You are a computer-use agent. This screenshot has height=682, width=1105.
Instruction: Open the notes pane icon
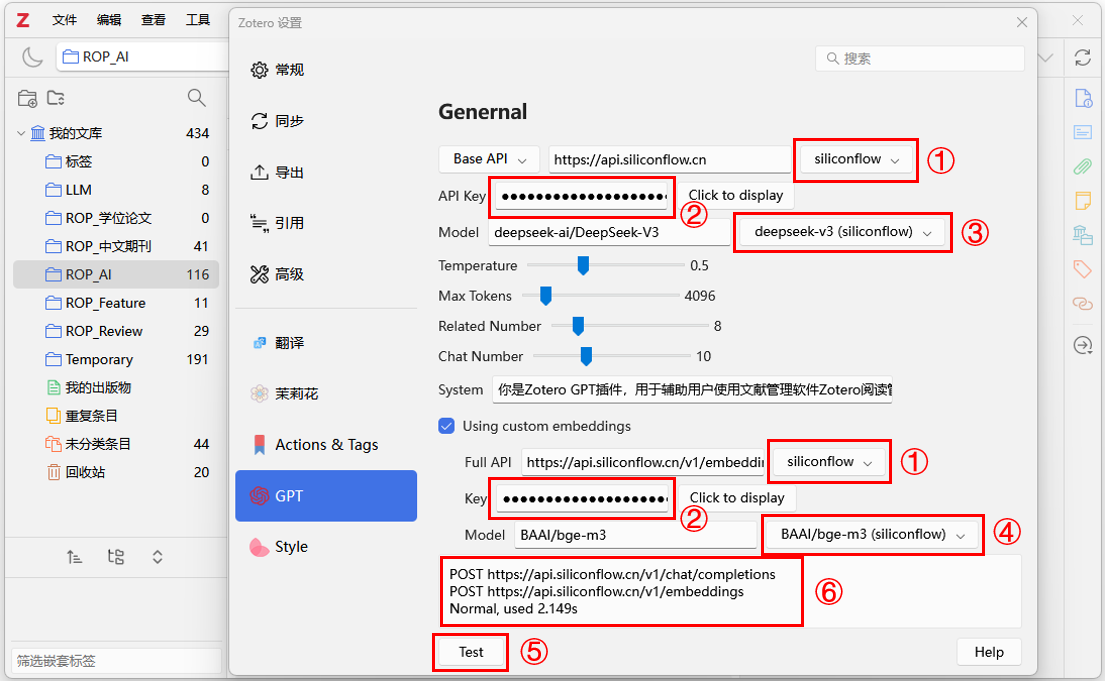point(1083,200)
